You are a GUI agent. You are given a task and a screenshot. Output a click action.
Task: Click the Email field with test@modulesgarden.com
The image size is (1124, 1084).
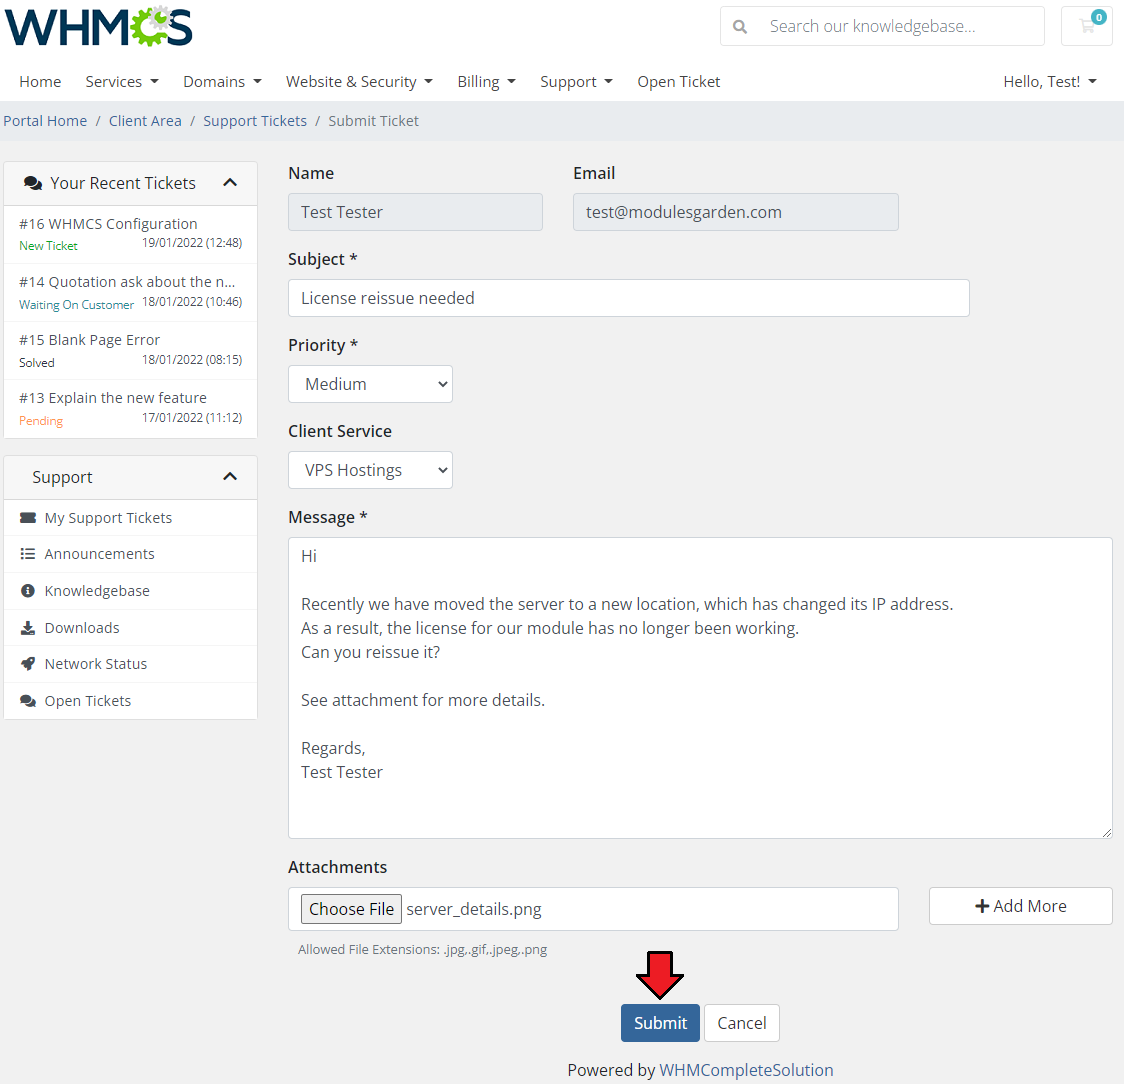pos(735,212)
